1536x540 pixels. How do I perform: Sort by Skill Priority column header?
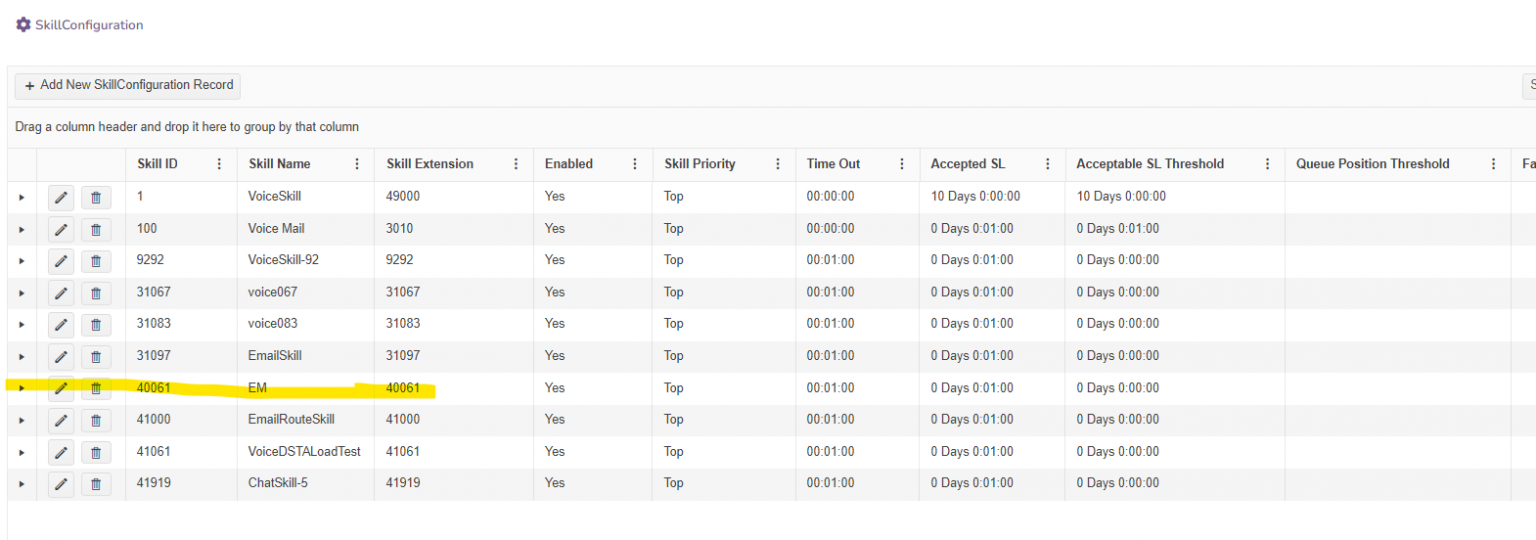pyautogui.click(x=699, y=164)
